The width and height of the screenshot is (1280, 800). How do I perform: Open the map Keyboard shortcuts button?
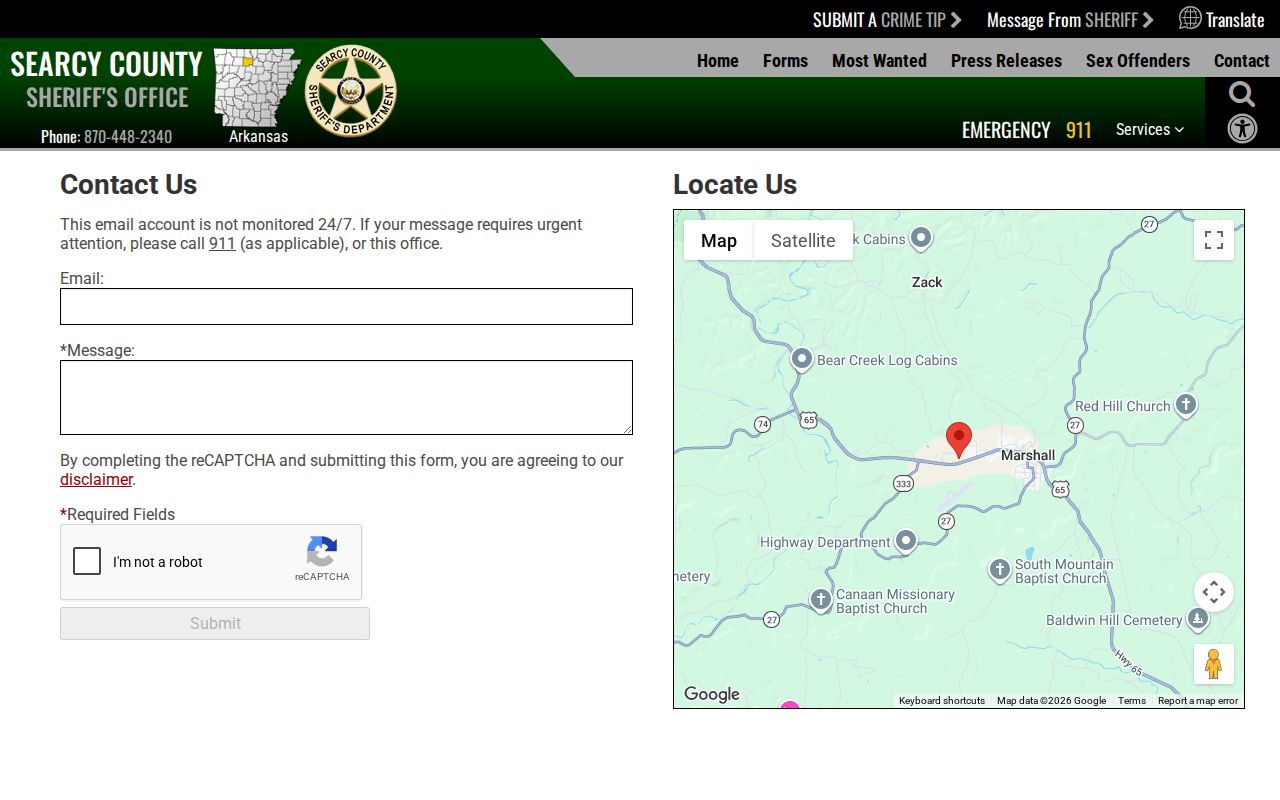point(942,701)
